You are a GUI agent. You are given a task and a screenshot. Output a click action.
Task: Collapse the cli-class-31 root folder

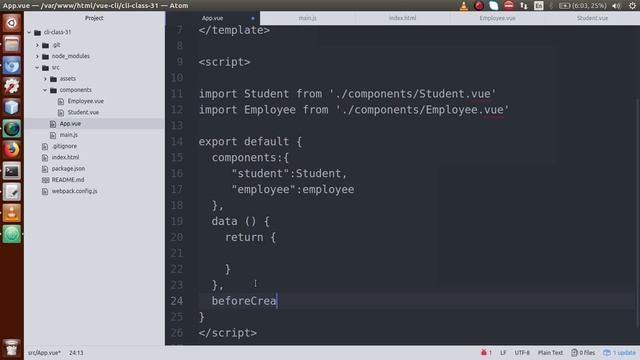click(x=29, y=32)
